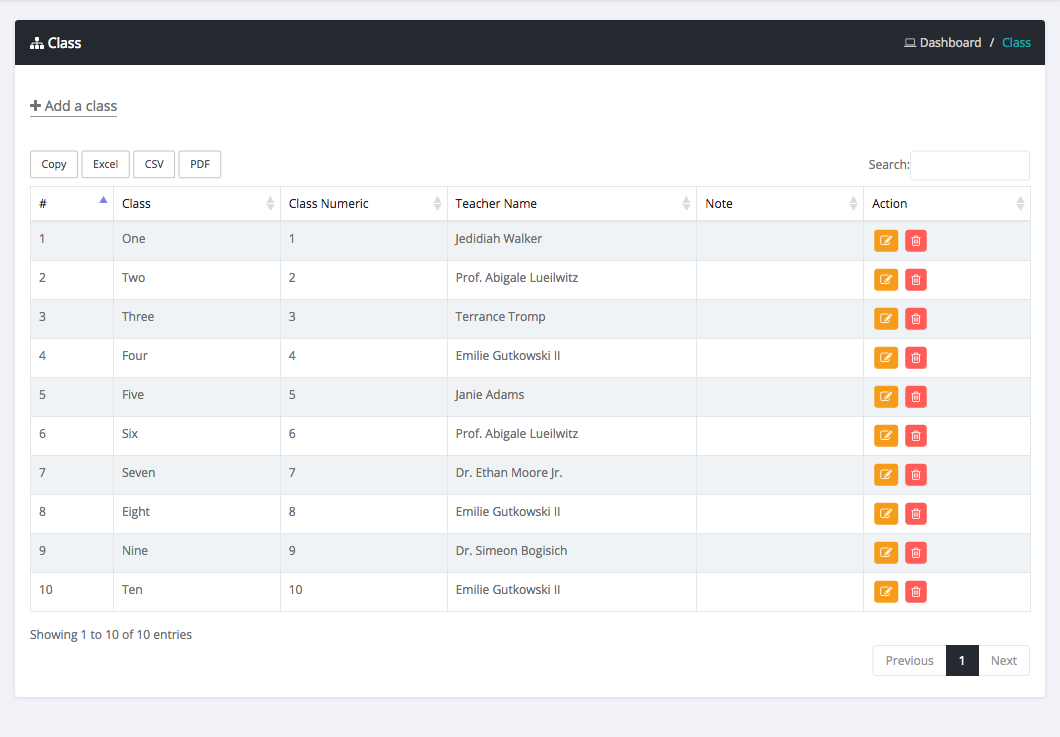Edit class Nine with the orange icon
Screen dimensions: 1060x737
pyautogui.click(x=885, y=553)
